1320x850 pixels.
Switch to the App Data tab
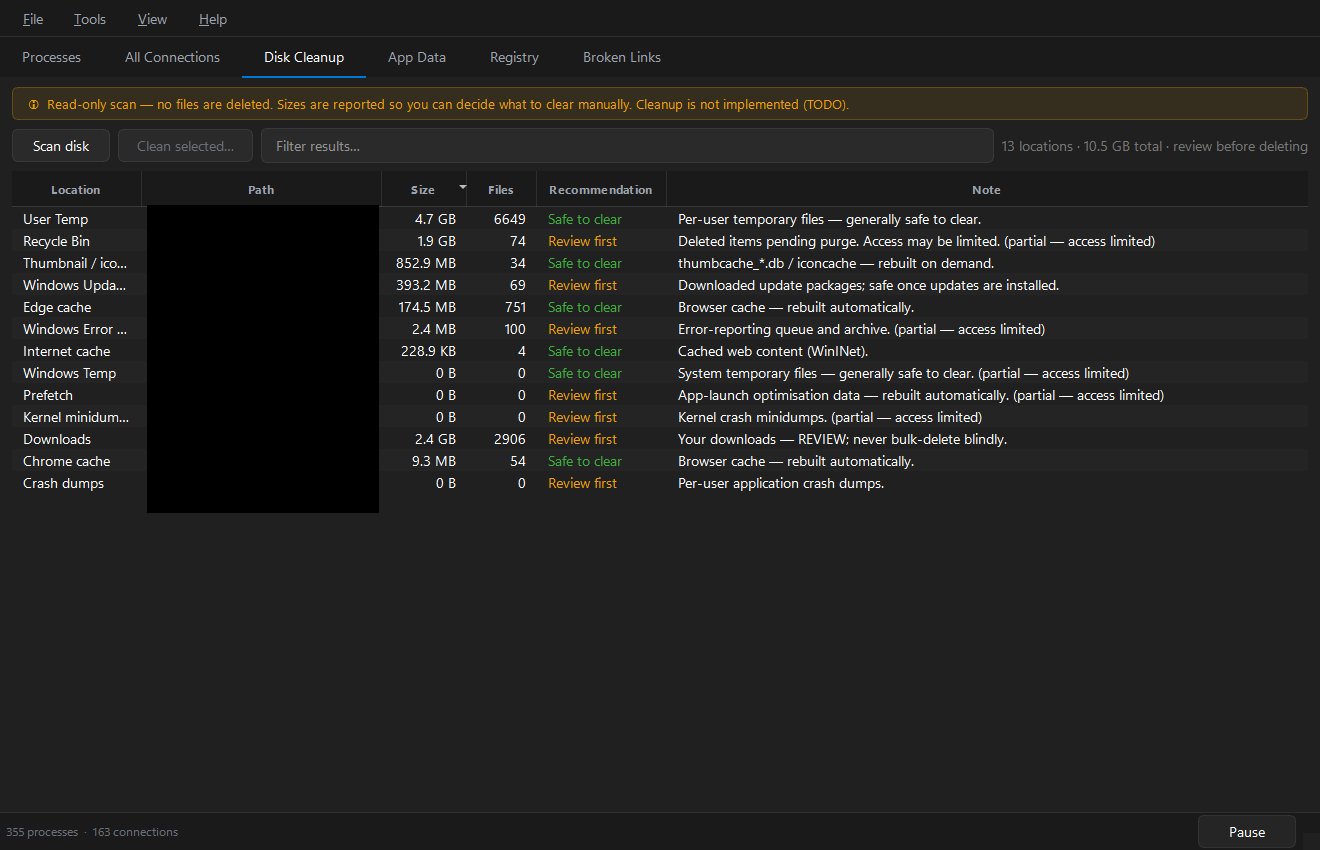point(417,57)
